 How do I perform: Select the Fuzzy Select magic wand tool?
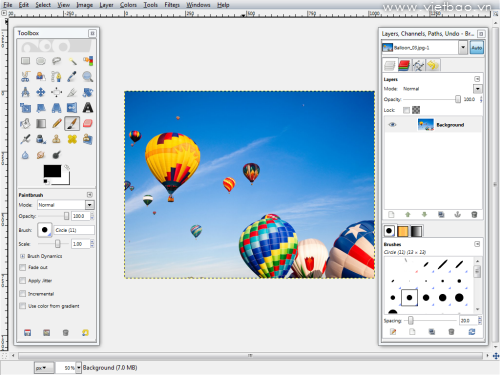point(72,61)
